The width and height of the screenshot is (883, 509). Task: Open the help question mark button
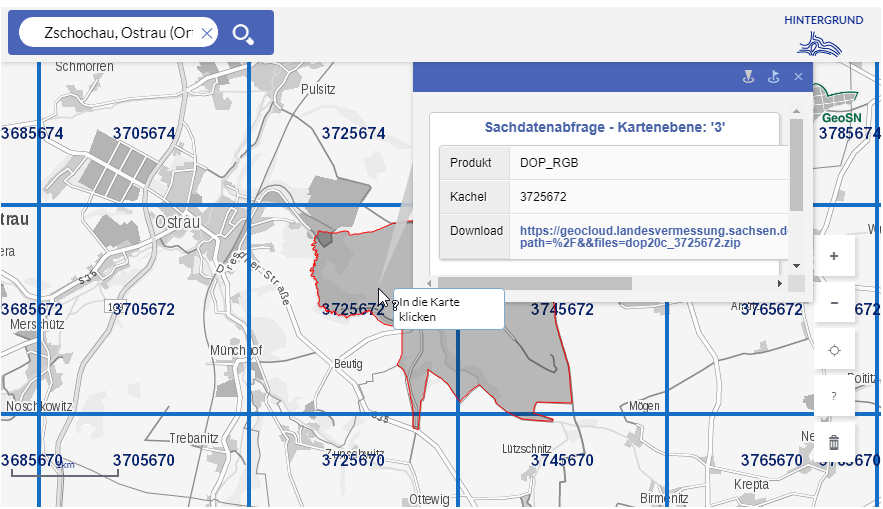(x=834, y=396)
